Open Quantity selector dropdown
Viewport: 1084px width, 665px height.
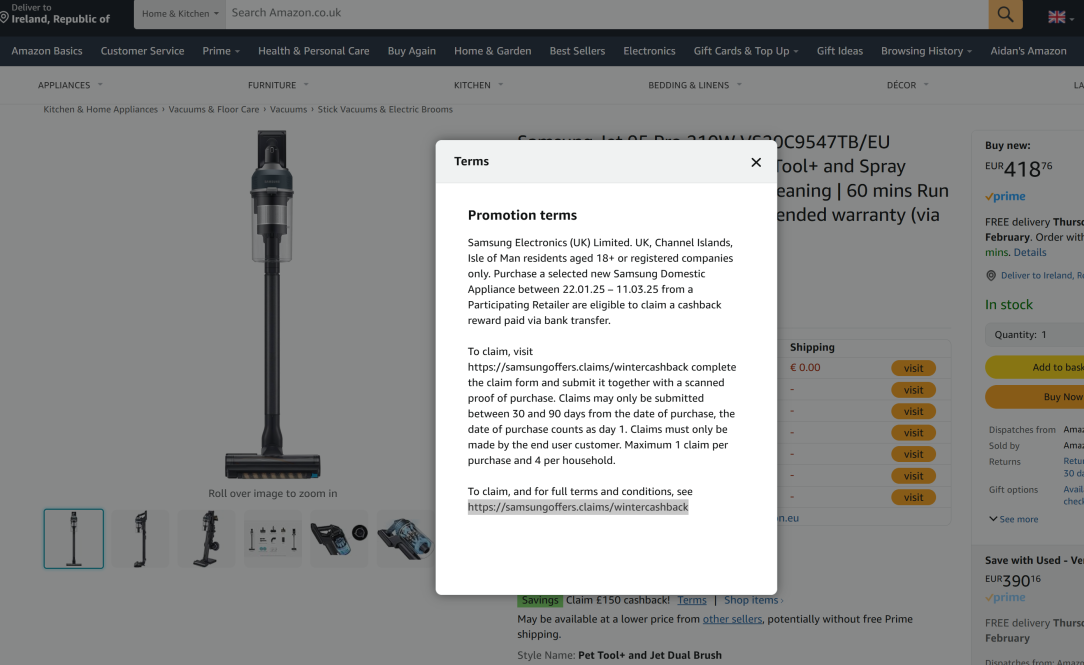(1034, 335)
